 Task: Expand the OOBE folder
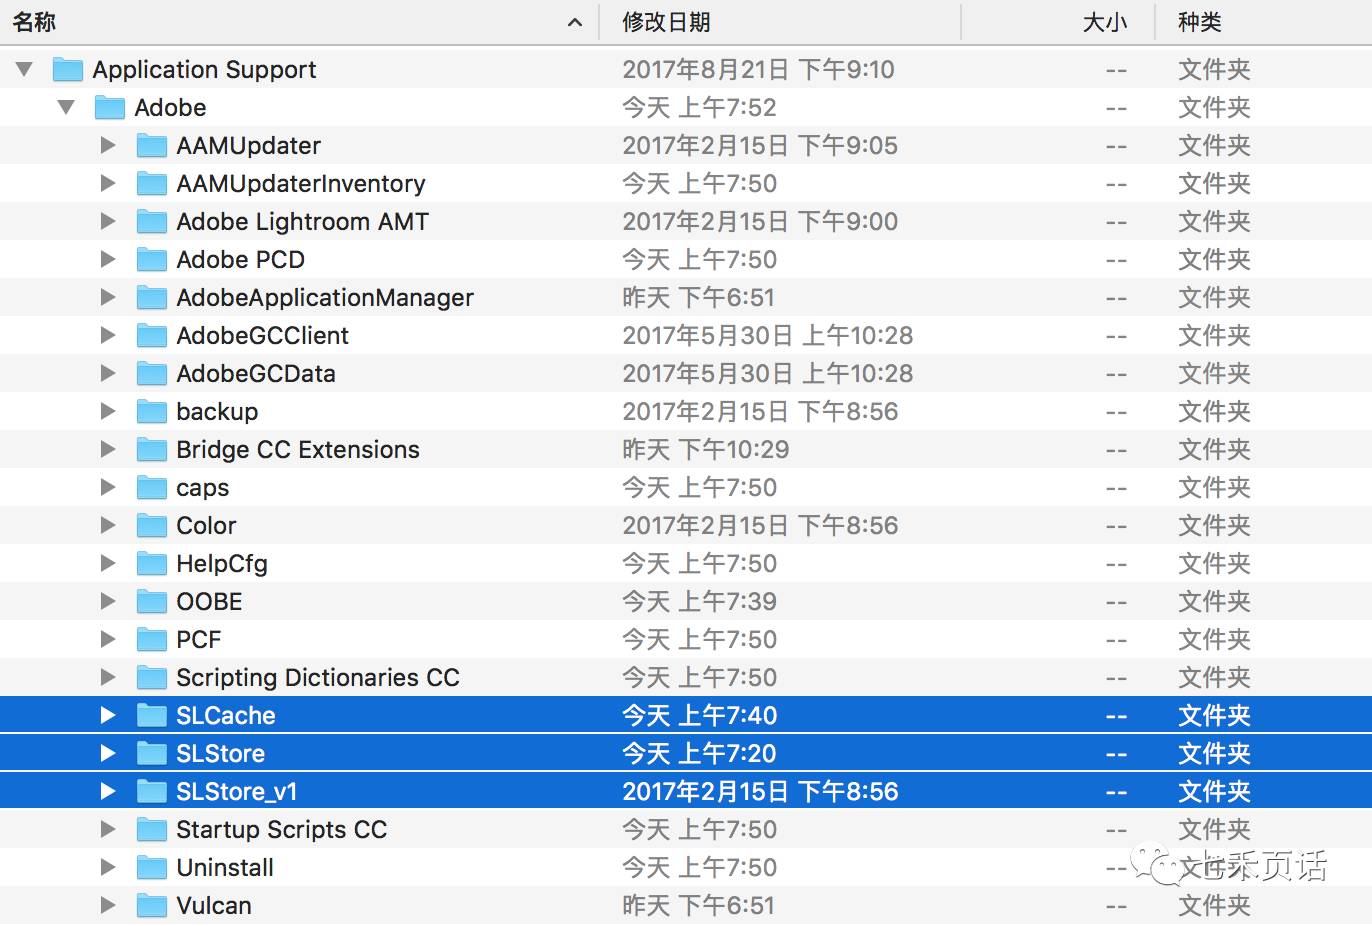[x=108, y=601]
